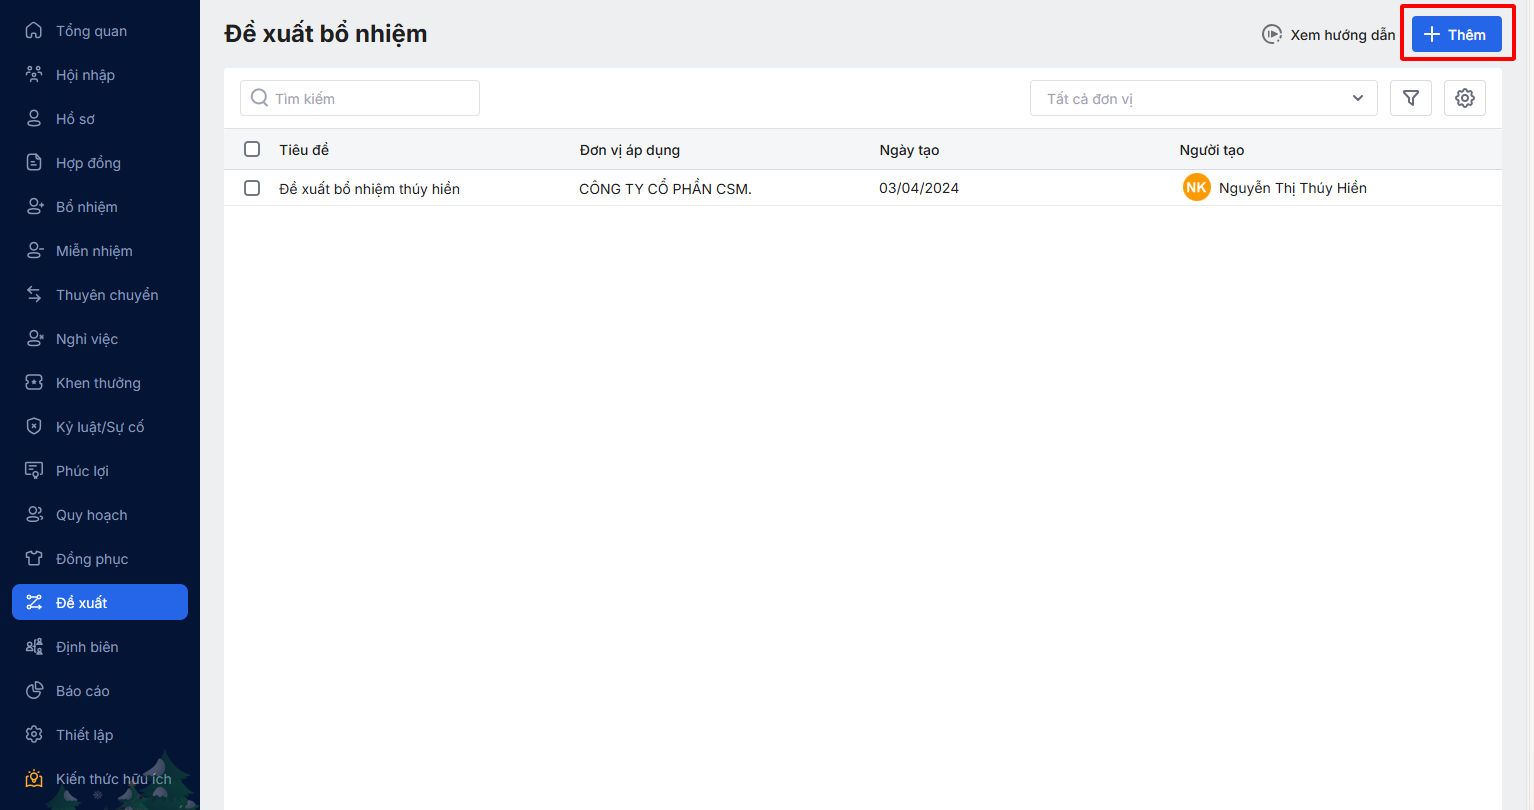Click the Thiết lập sidebar label
Viewport: 1534px width, 810px height.
pos(84,735)
